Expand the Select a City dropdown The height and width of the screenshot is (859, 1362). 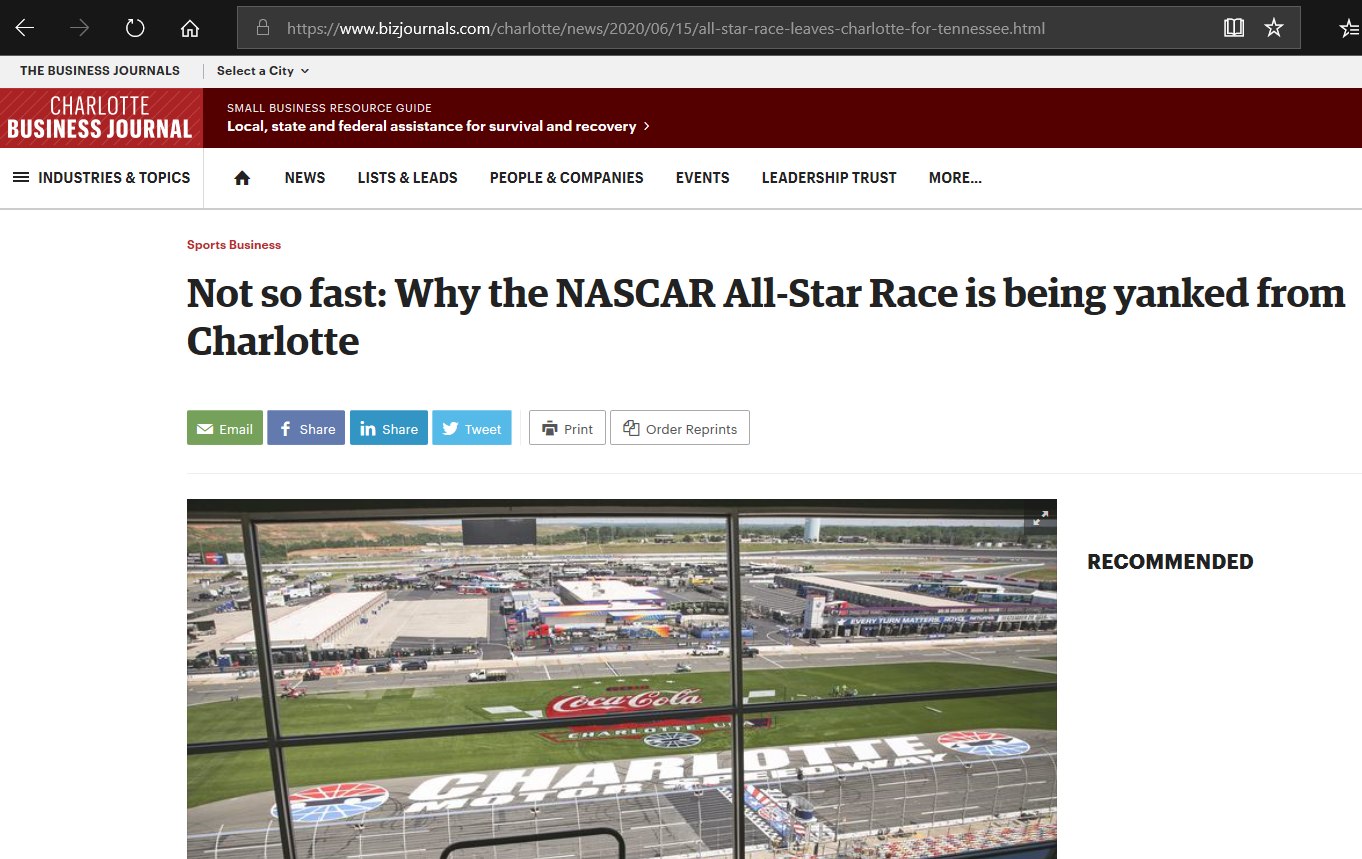263,71
